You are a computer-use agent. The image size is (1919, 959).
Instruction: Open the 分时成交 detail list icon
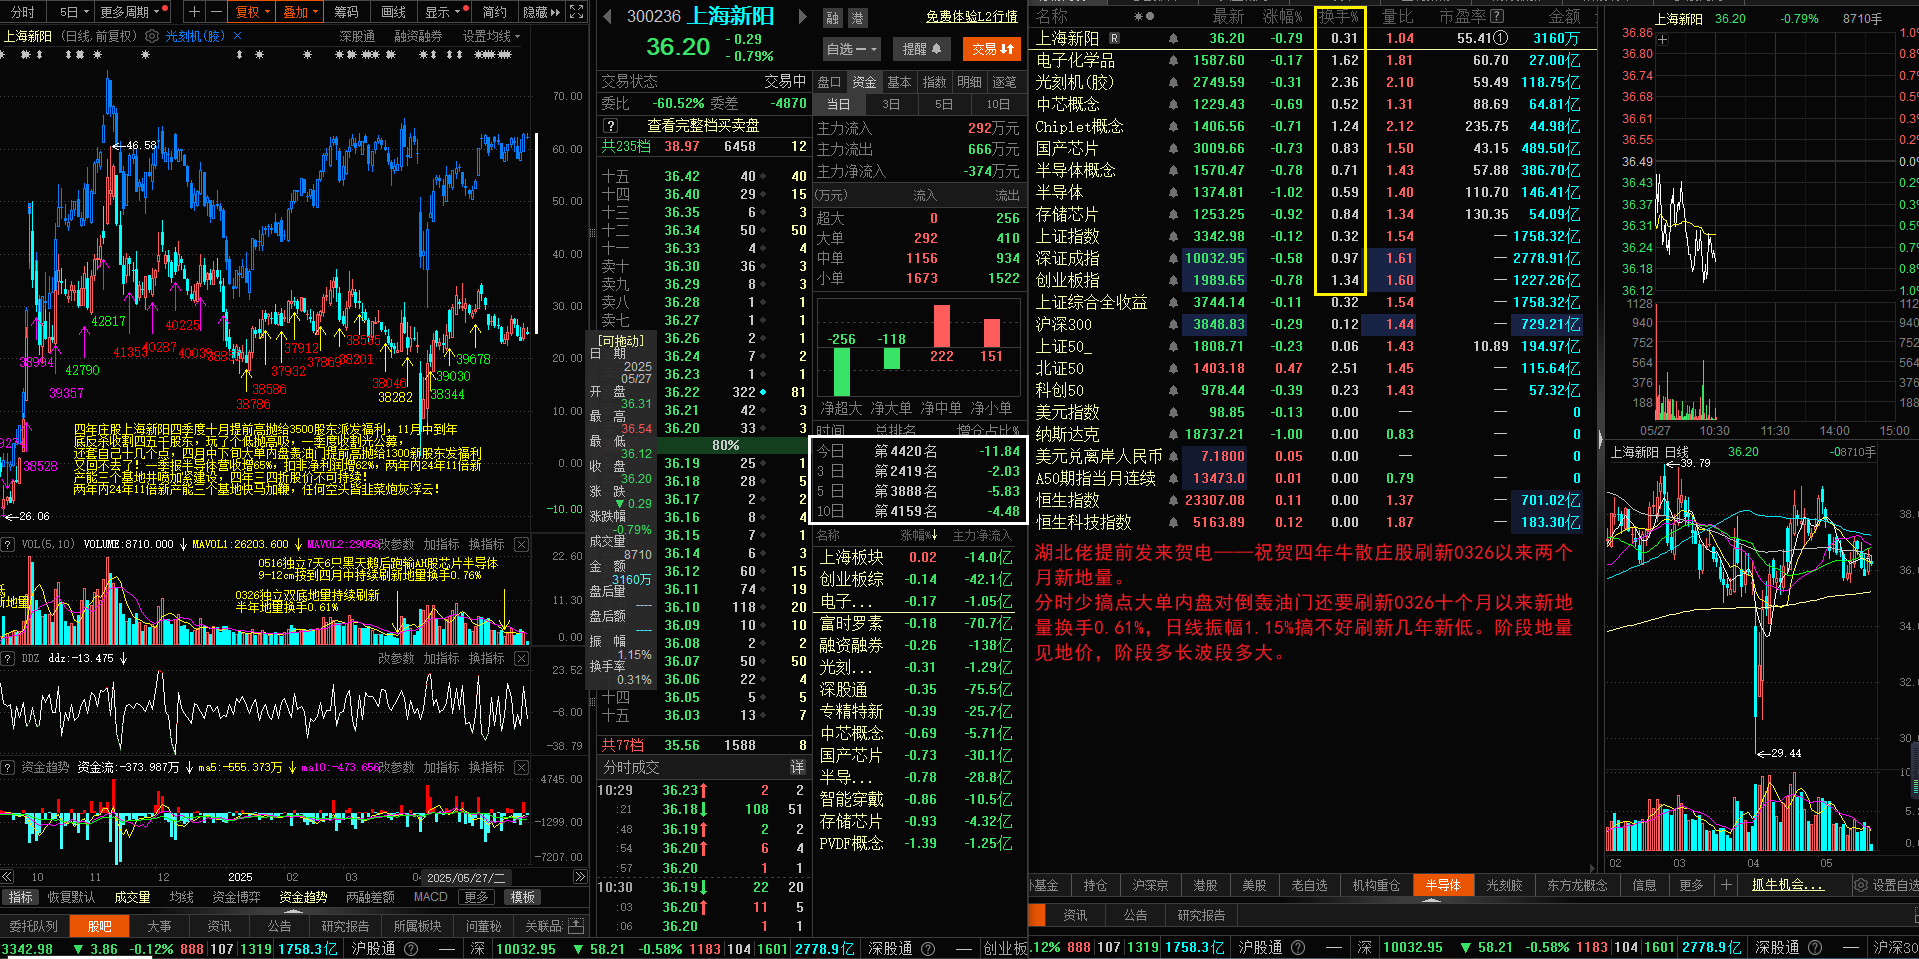coord(798,767)
